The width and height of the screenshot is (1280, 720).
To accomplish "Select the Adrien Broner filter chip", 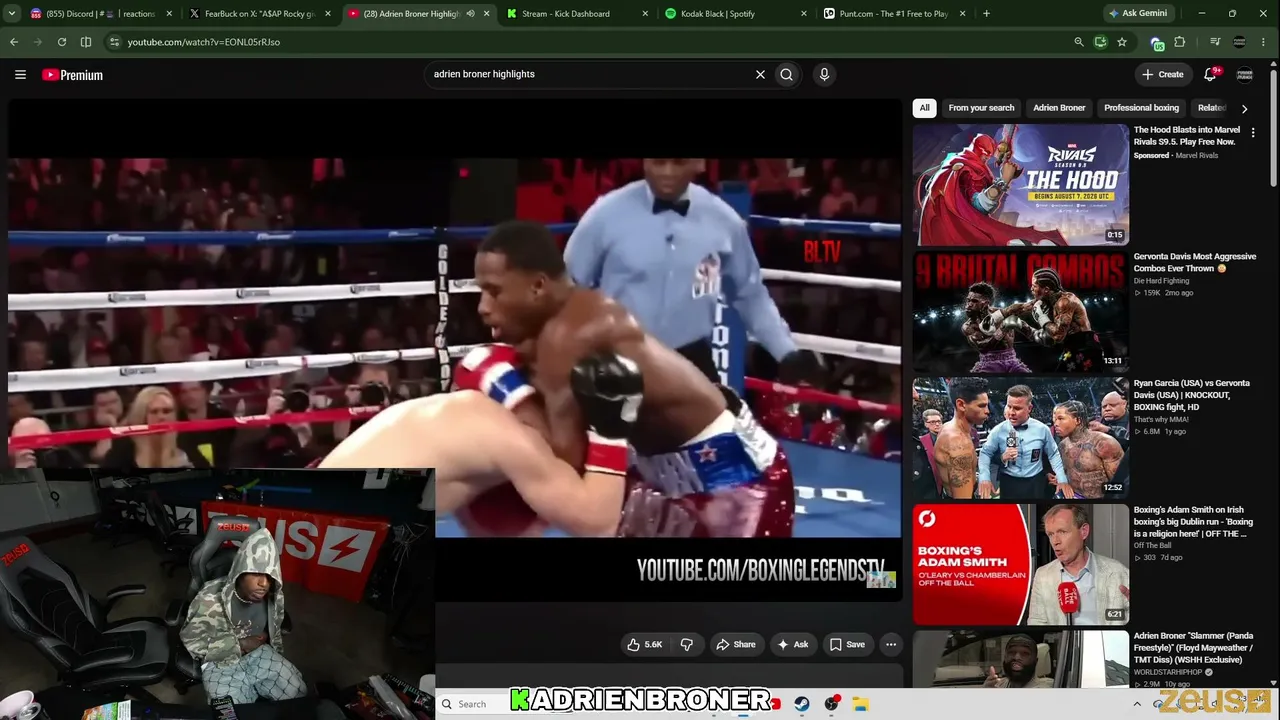I will click(x=1059, y=108).
